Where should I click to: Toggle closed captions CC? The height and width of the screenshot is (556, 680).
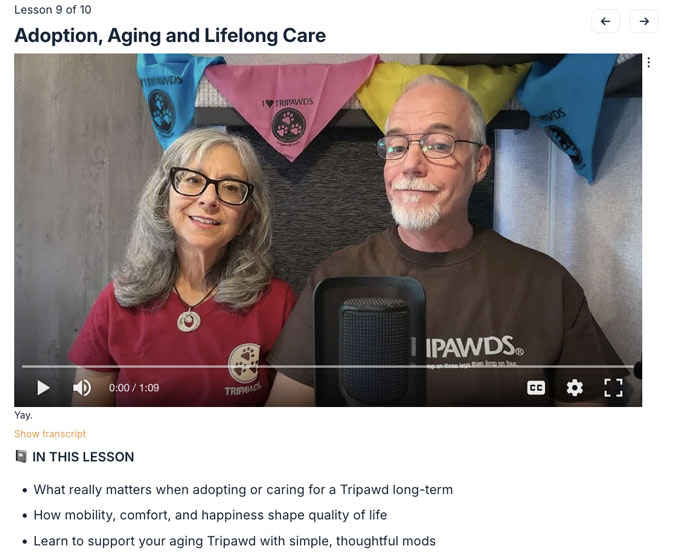point(536,387)
